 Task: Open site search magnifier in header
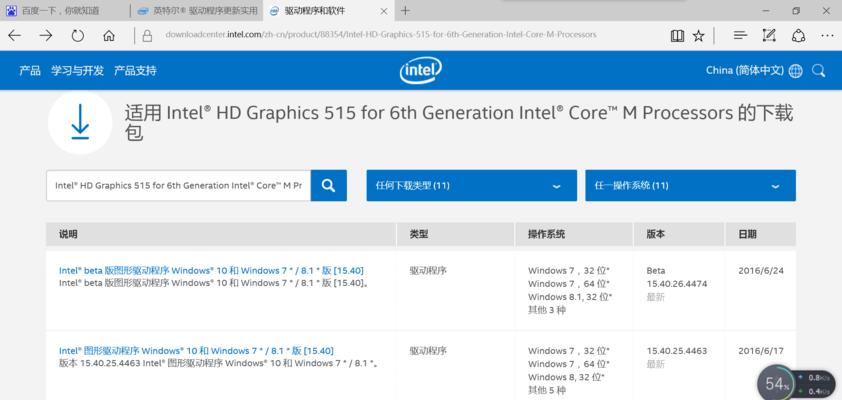(818, 70)
